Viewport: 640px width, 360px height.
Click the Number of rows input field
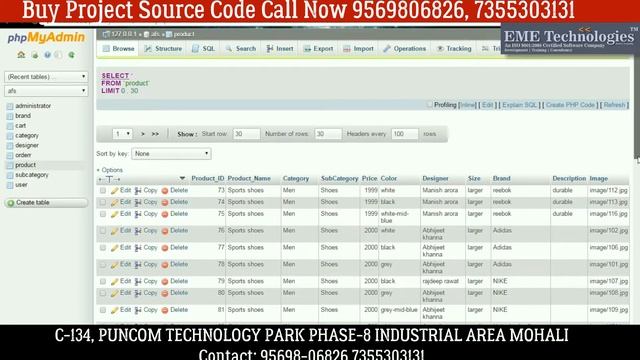(328, 134)
